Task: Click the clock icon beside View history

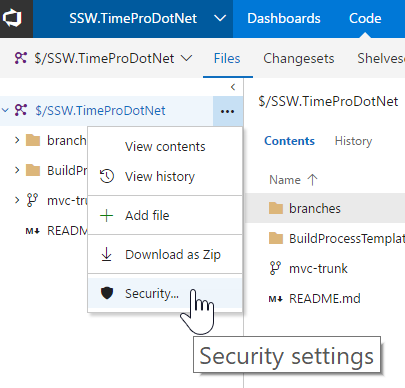Action: (x=107, y=176)
